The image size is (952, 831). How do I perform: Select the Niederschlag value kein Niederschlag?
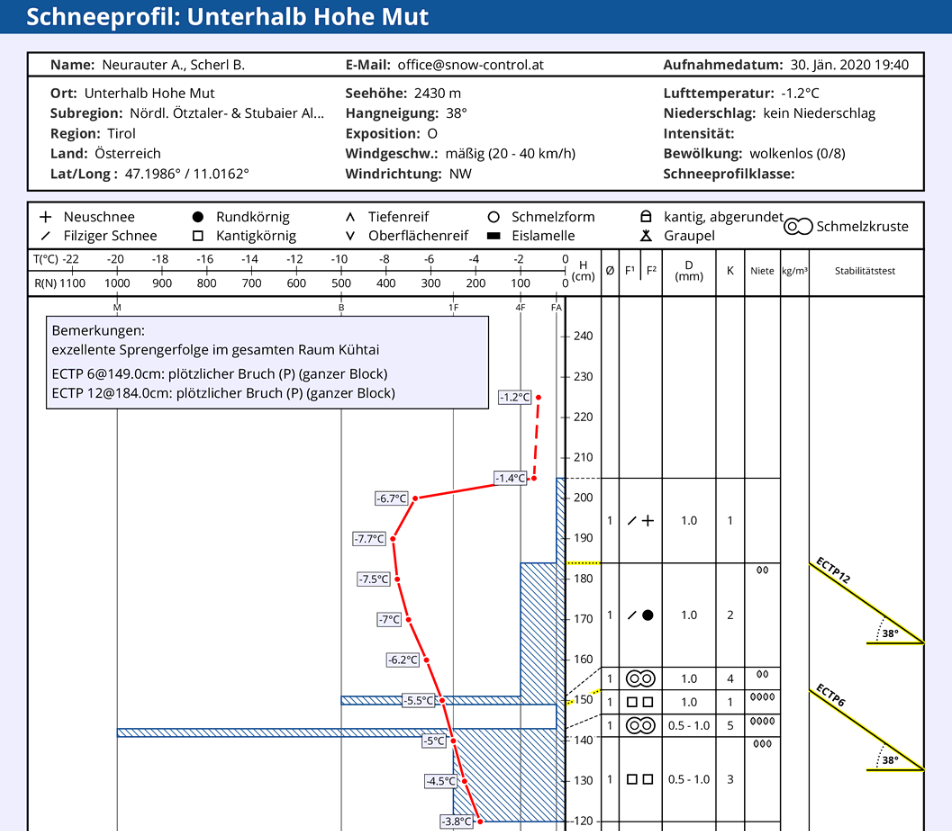tap(819, 113)
